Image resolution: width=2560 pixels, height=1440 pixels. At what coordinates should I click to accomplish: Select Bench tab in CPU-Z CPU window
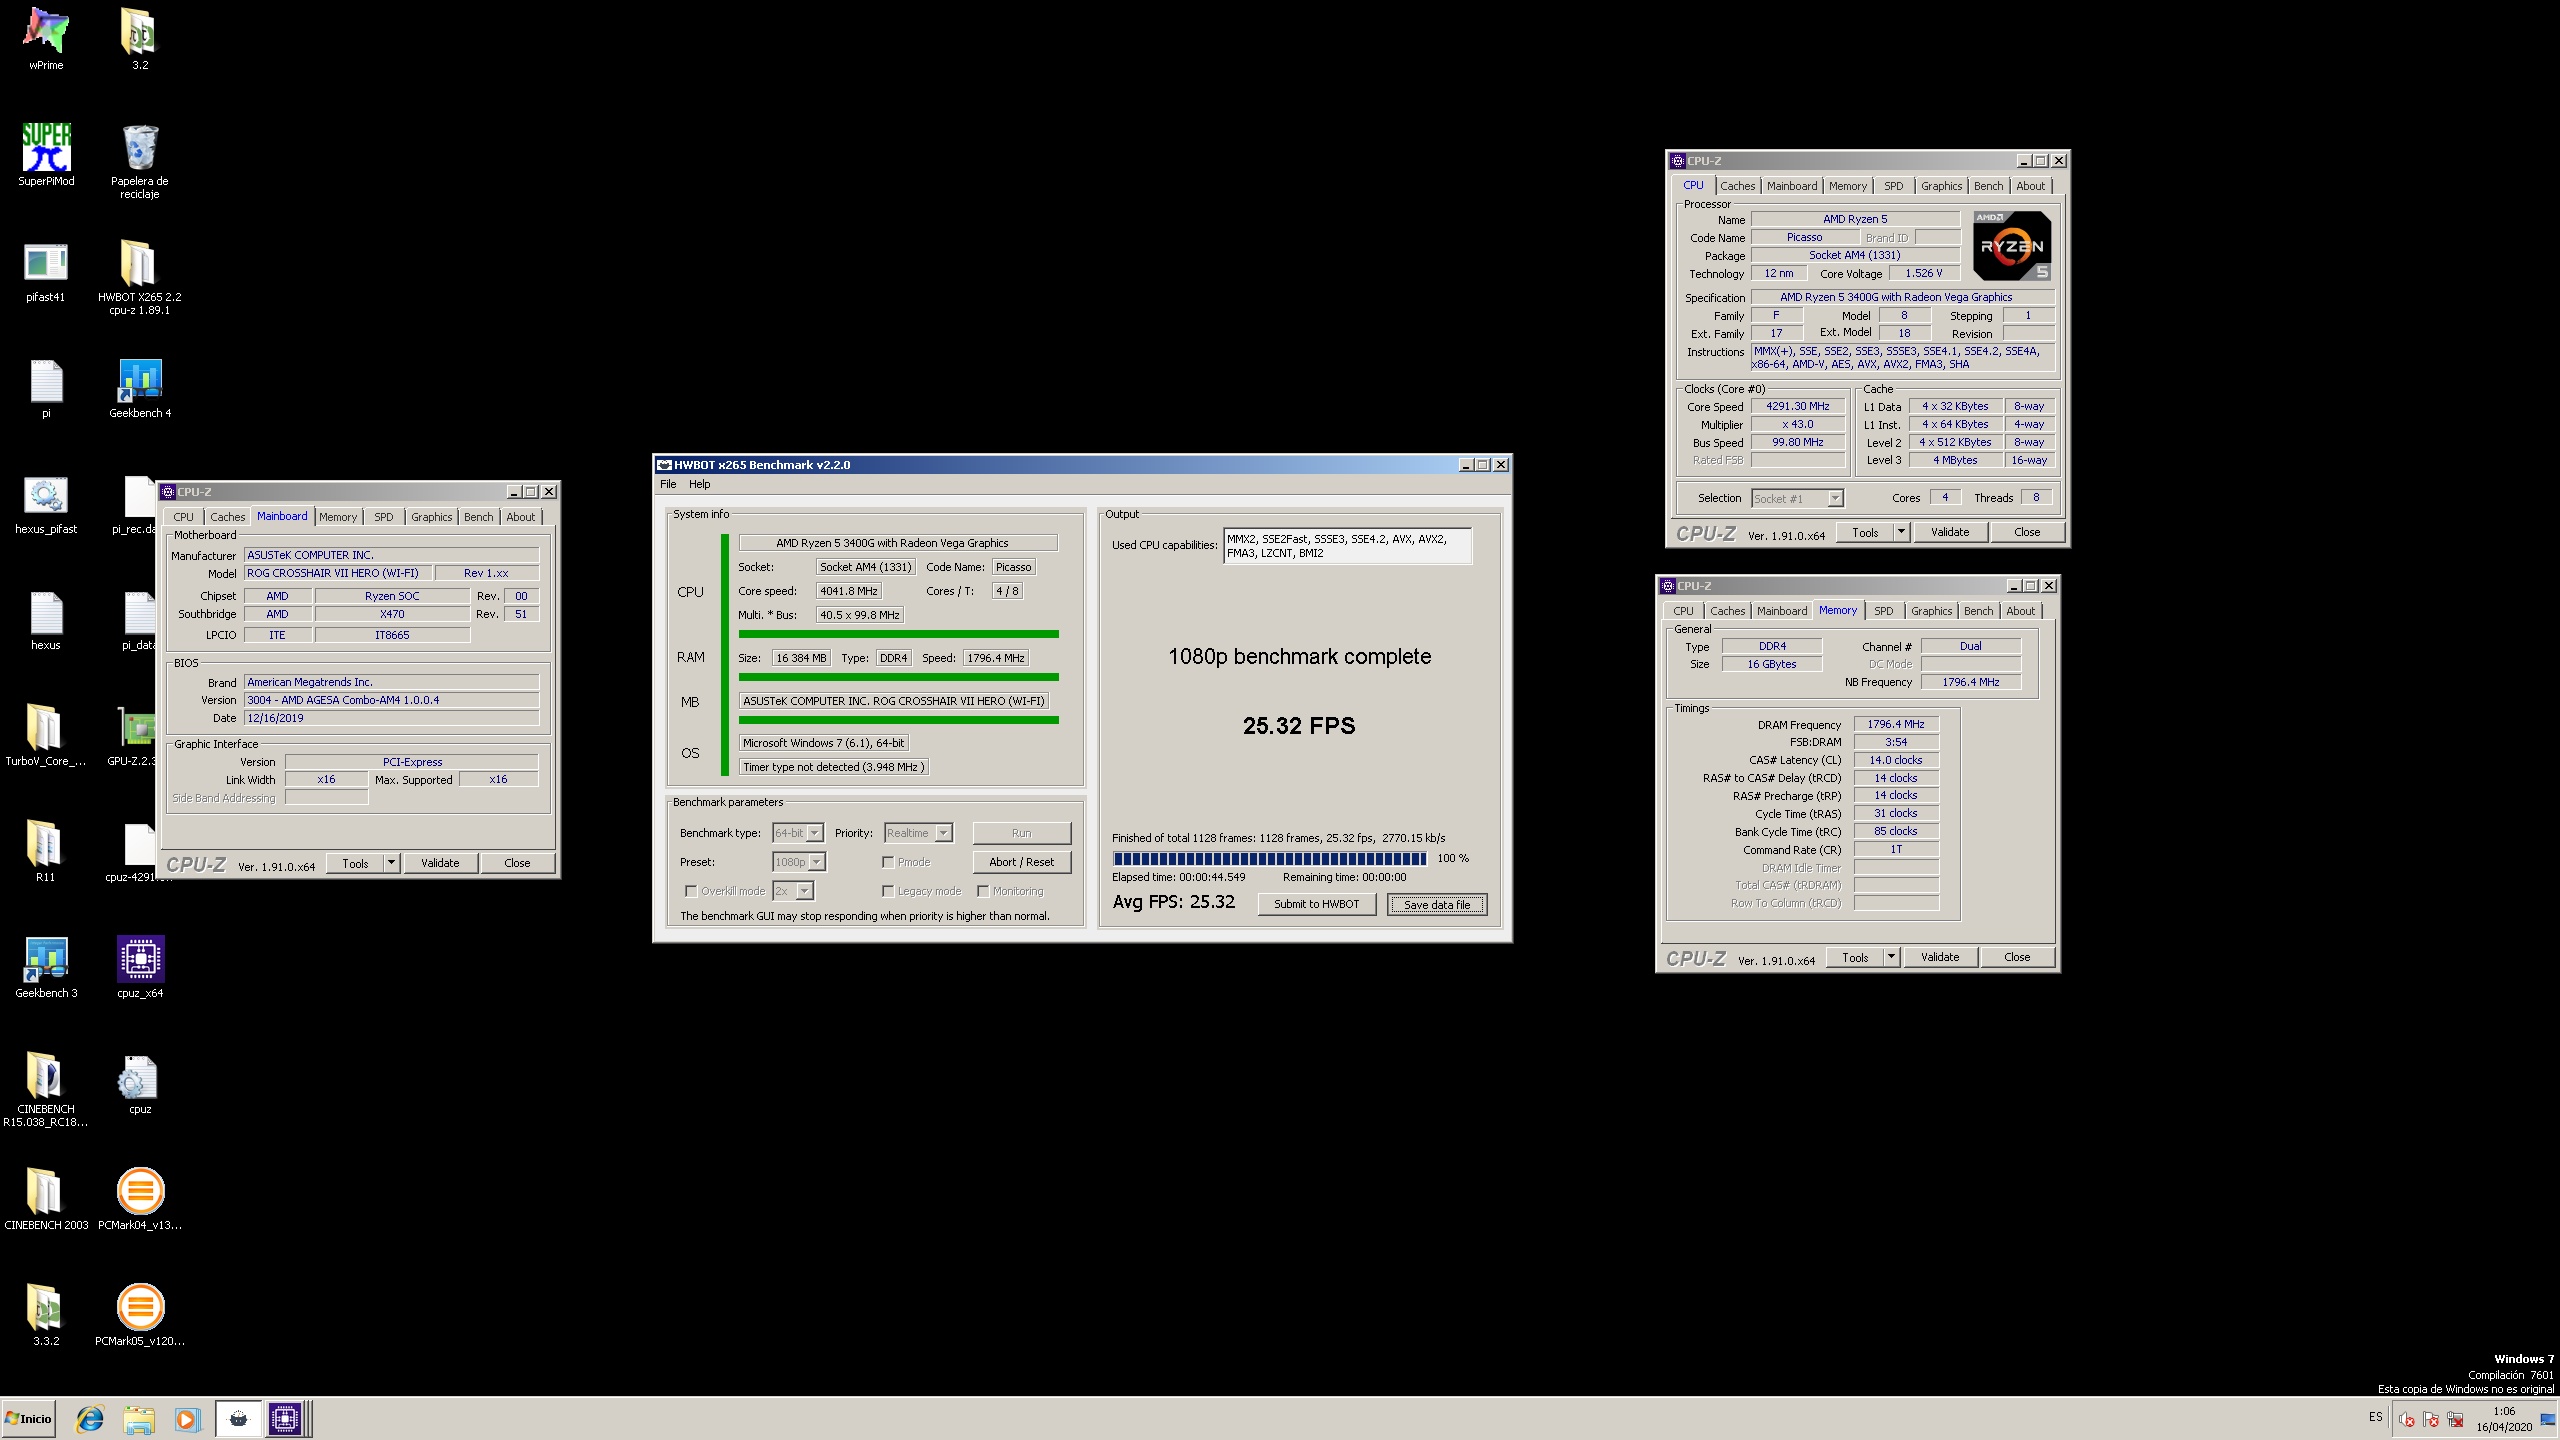pyautogui.click(x=1989, y=186)
